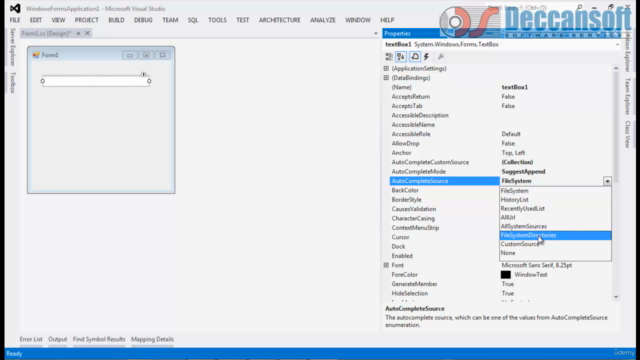The width and height of the screenshot is (640, 360).
Task: Open the VIEW menu
Action: (x=58, y=20)
